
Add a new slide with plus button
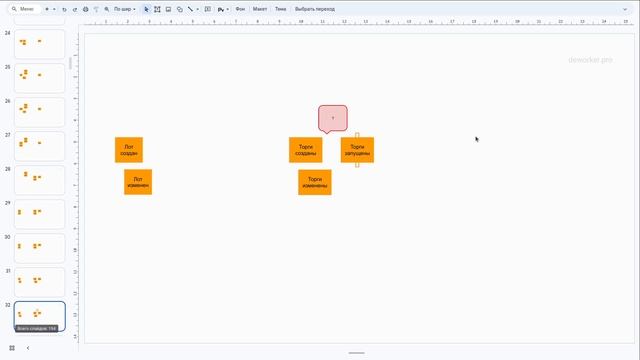pos(47,9)
